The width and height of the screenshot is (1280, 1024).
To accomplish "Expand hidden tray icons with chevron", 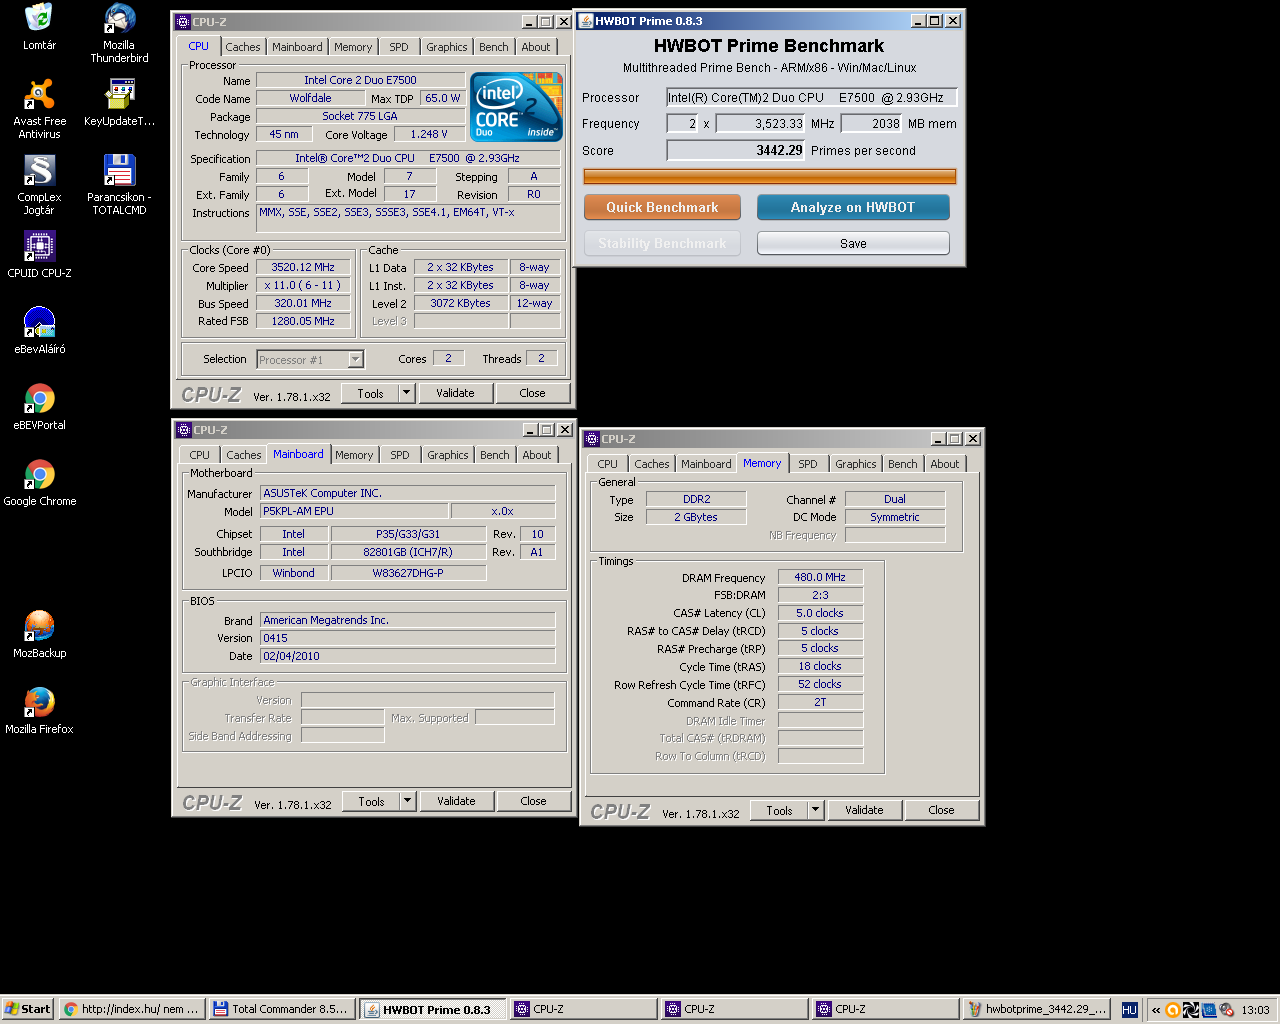I will point(1156,1010).
